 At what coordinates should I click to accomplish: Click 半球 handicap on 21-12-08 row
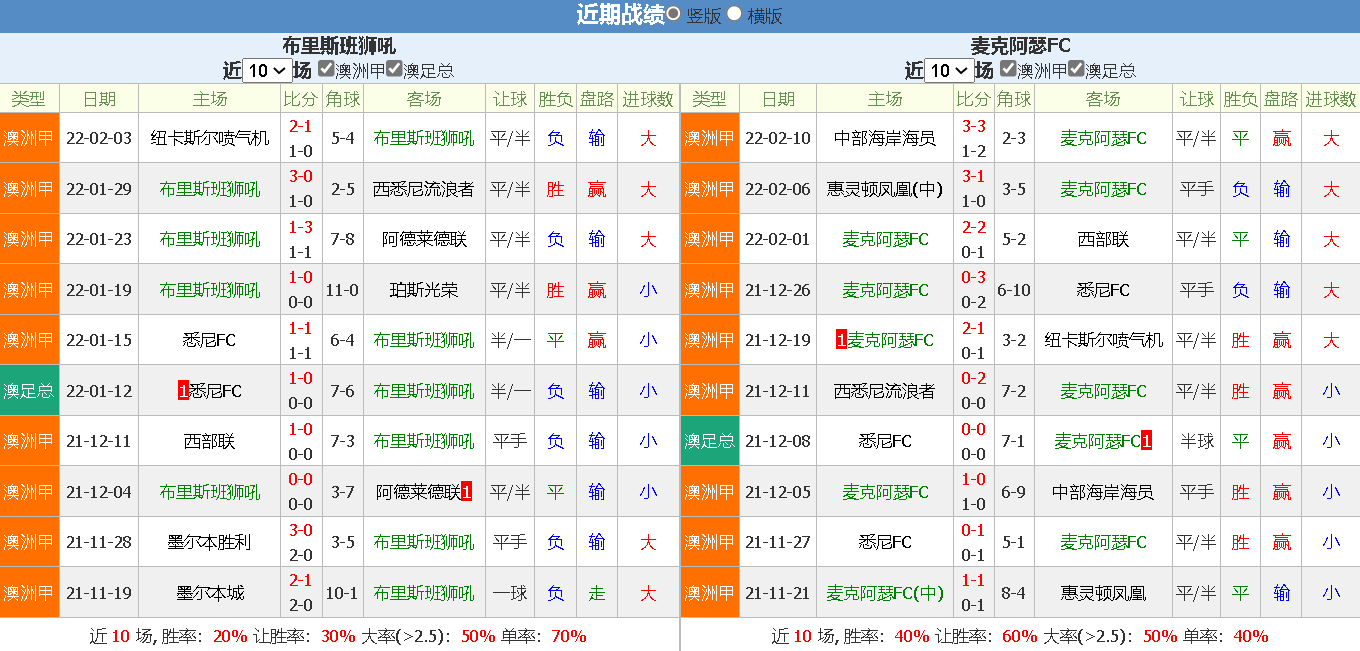tap(1197, 441)
